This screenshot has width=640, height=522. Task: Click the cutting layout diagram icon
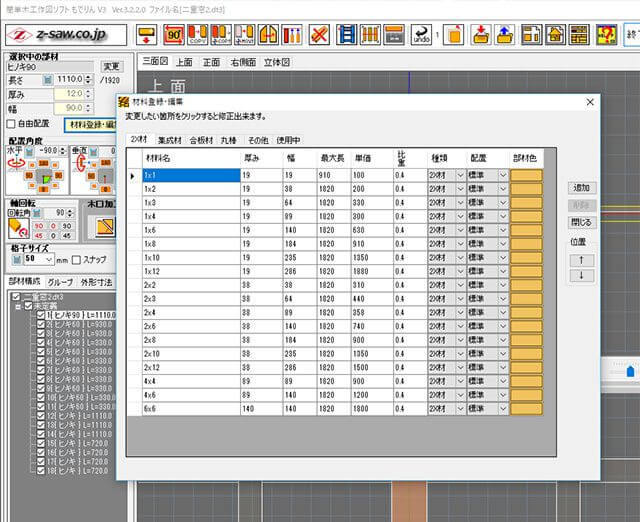531,35
